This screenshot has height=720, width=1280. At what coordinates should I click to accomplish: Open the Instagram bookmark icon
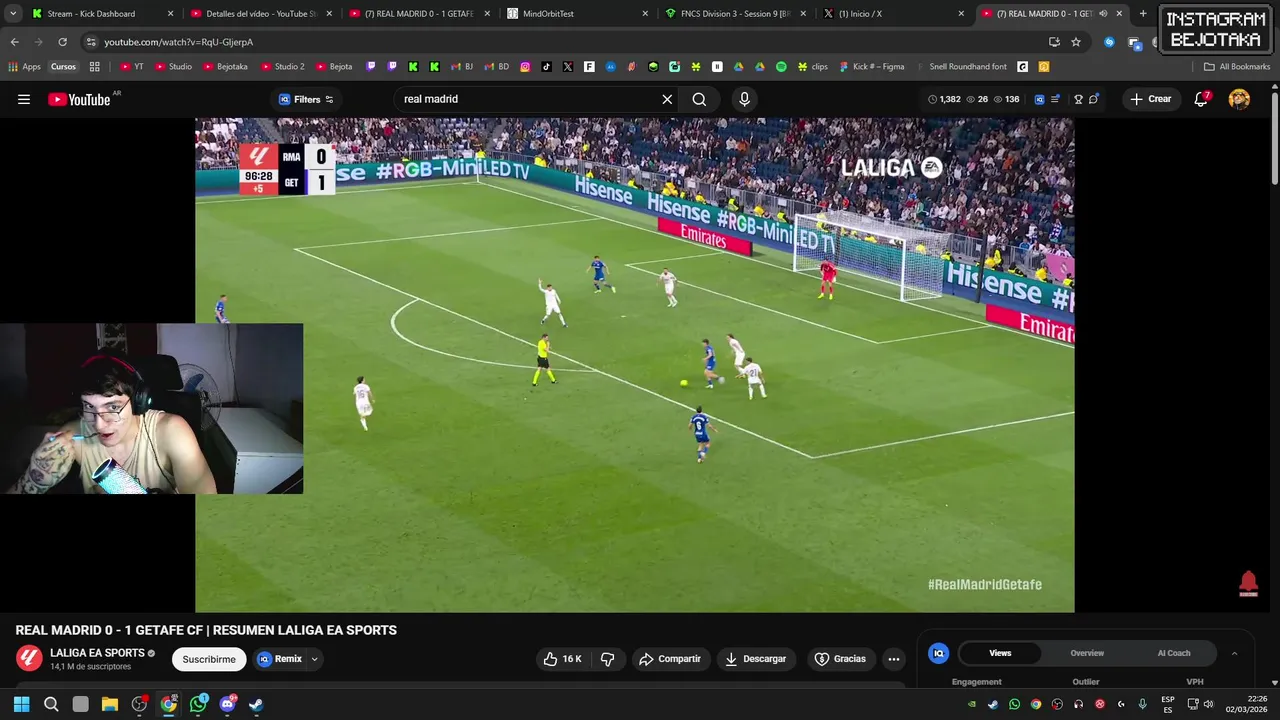525,67
